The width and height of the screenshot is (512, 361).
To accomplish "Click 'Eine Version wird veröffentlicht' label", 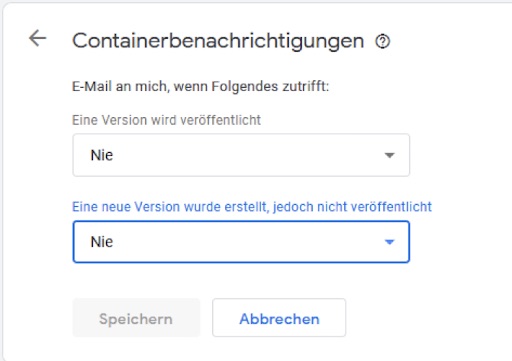I will pos(166,120).
